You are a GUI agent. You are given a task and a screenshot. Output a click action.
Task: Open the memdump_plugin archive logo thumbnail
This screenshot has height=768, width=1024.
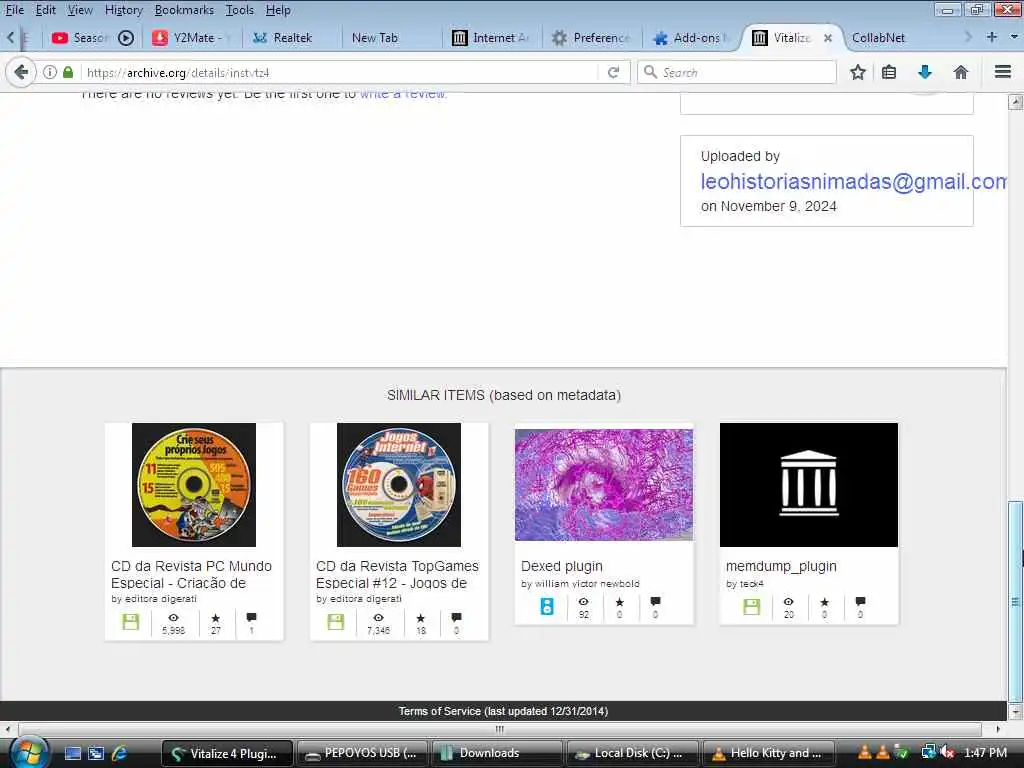pyautogui.click(x=808, y=485)
